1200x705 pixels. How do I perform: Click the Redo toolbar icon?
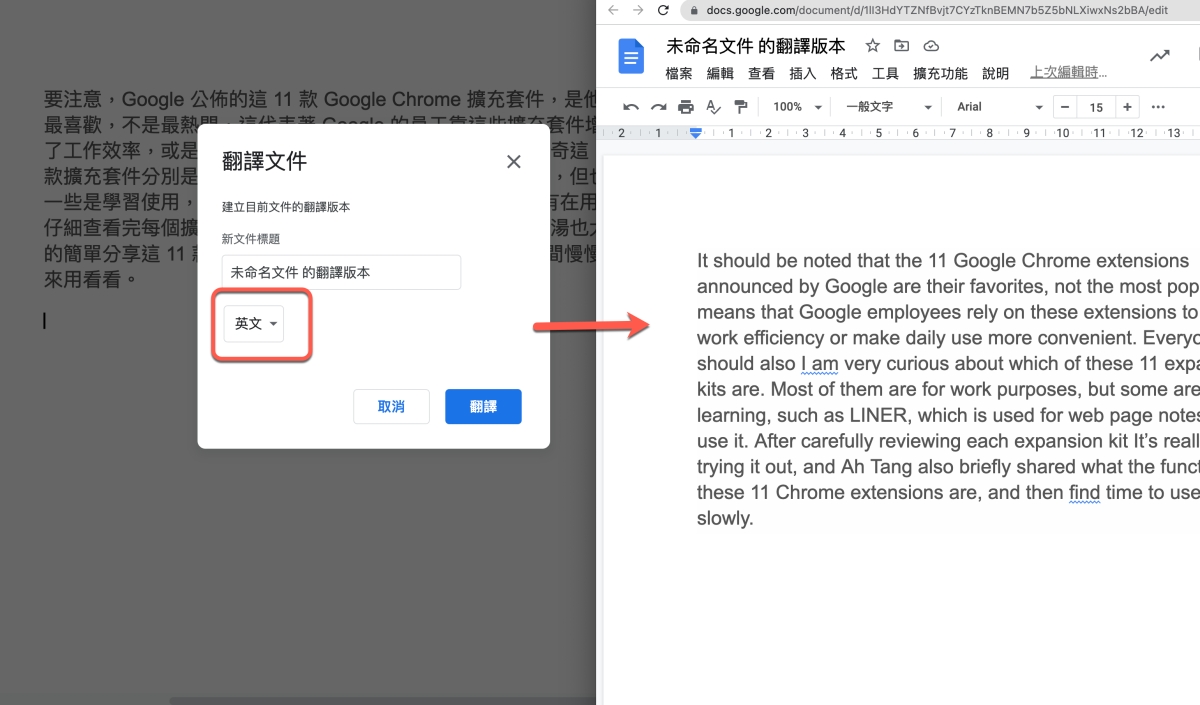[658, 107]
